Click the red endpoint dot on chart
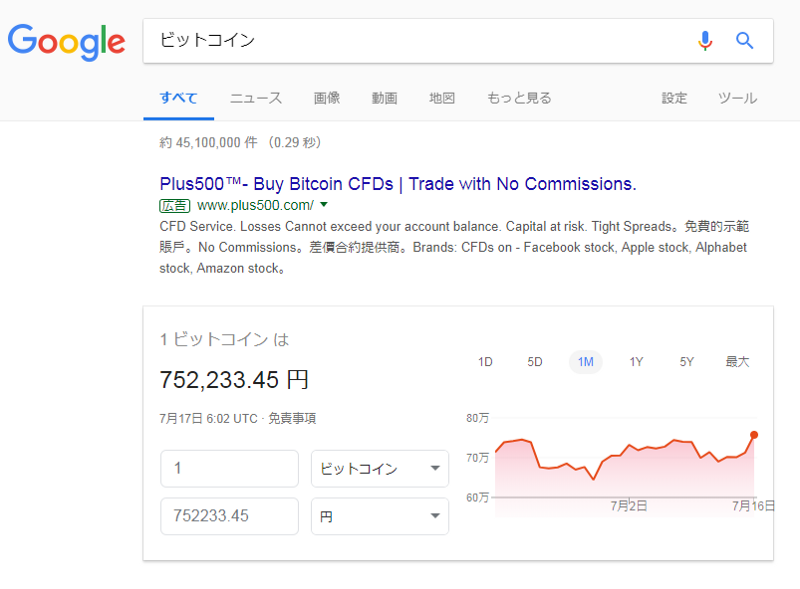This screenshot has height=589, width=800. pos(754,435)
